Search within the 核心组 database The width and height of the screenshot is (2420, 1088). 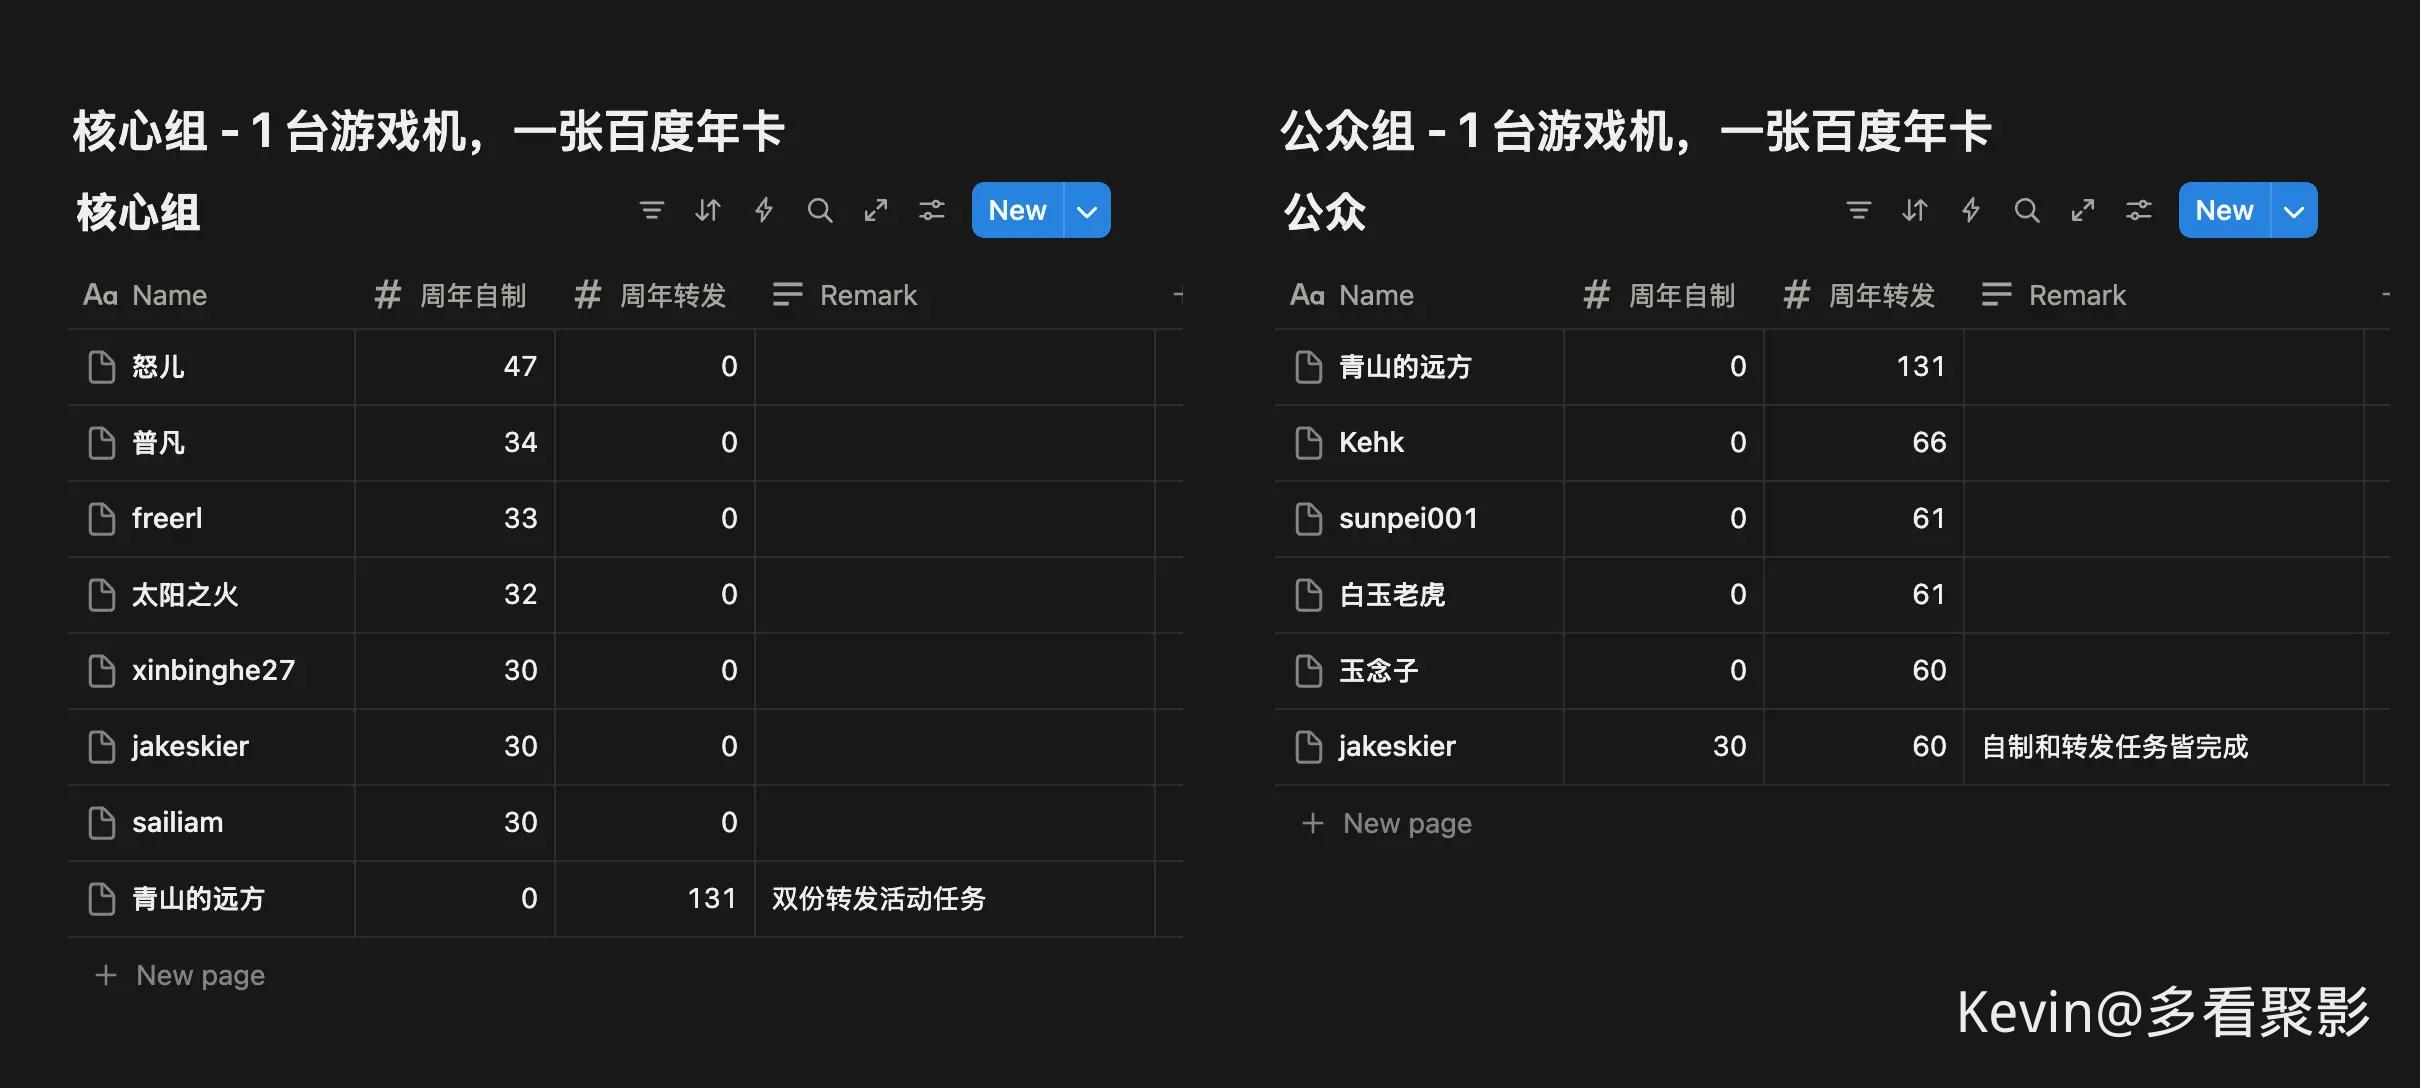point(820,210)
